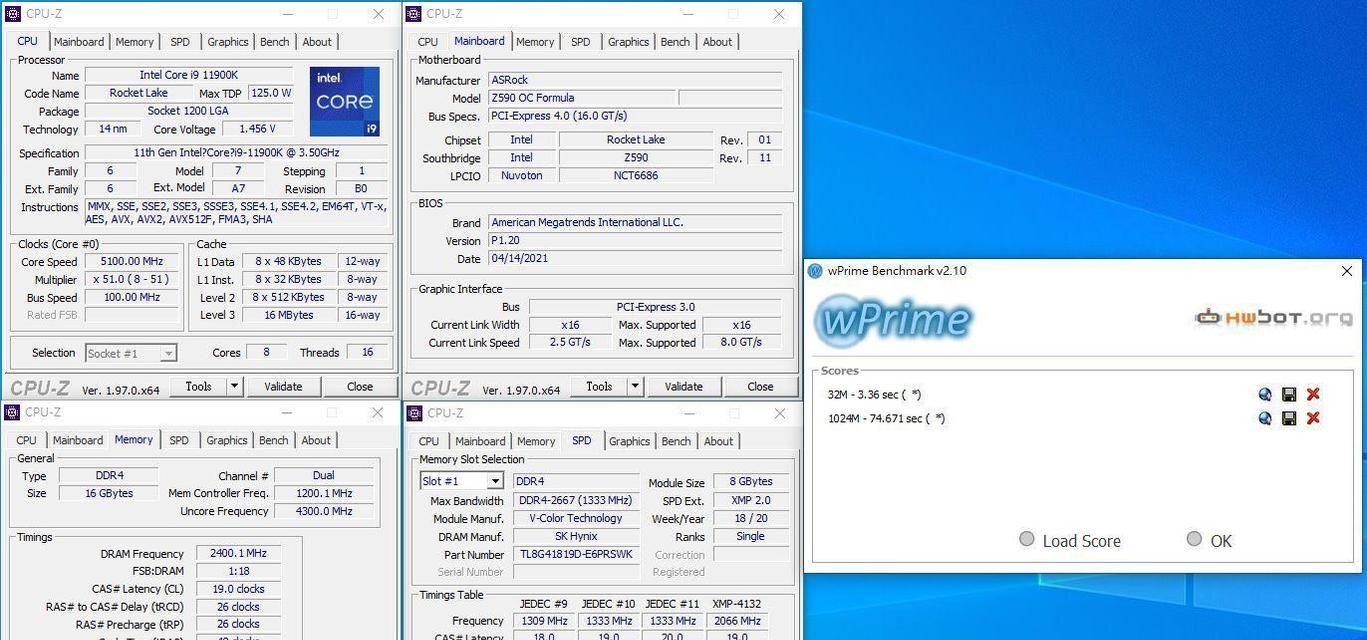
Task: Click the hwbot.org logo in wPrime
Action: (x=1274, y=318)
